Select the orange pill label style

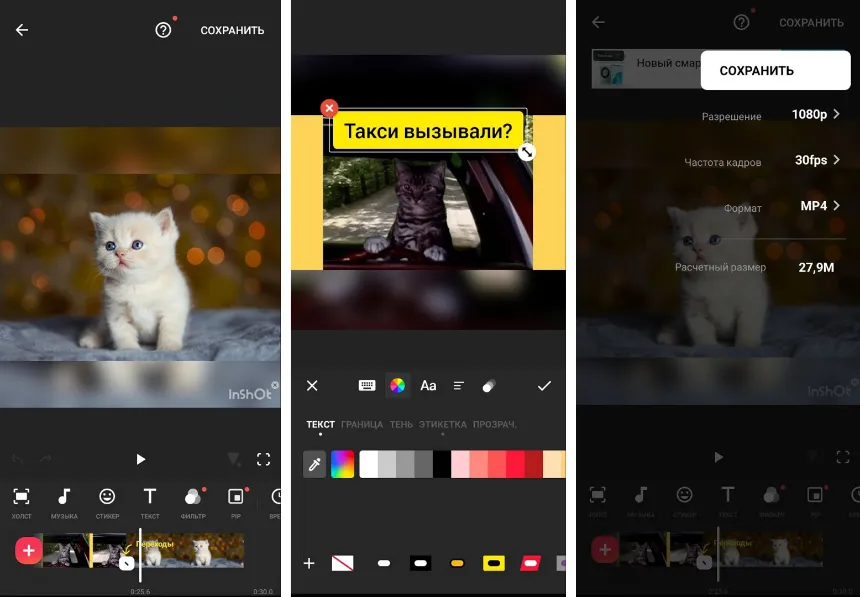[457, 563]
